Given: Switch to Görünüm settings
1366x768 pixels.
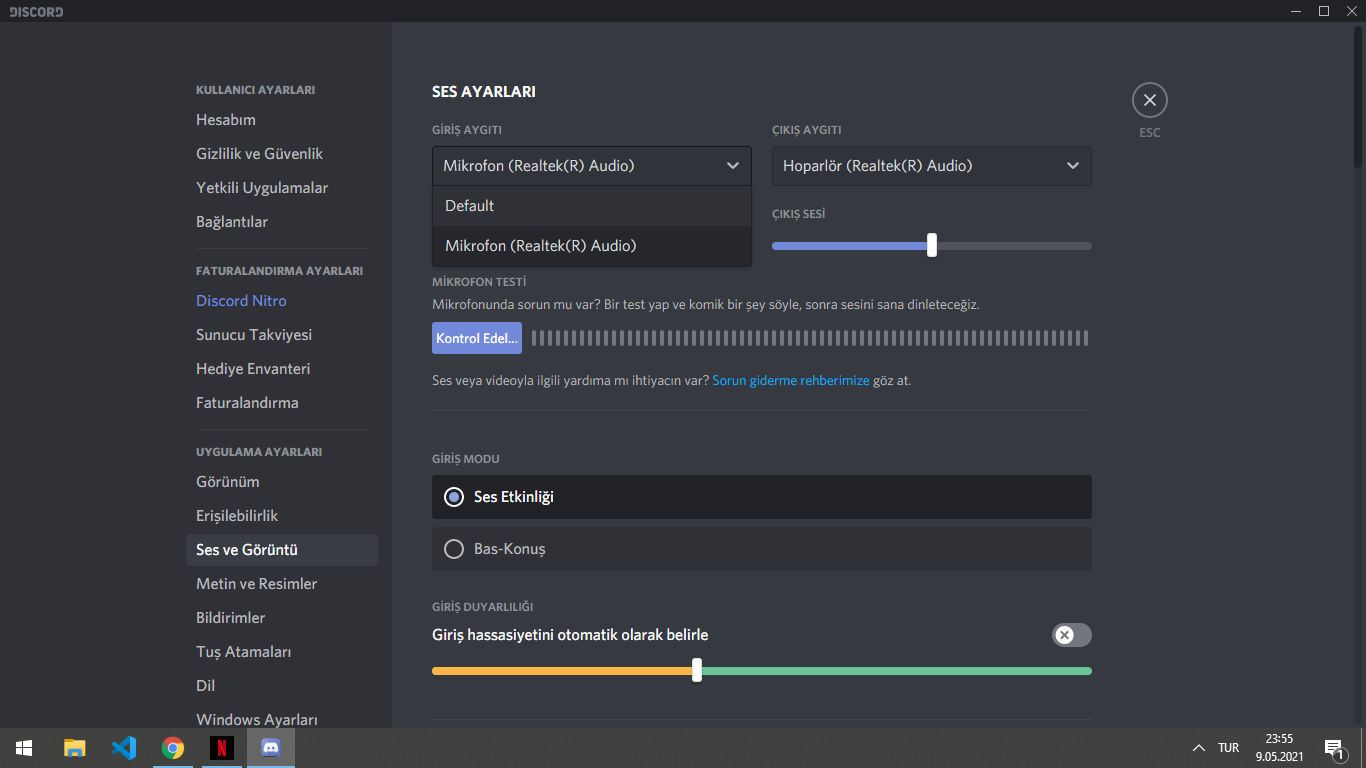Looking at the screenshot, I should (282, 482).
